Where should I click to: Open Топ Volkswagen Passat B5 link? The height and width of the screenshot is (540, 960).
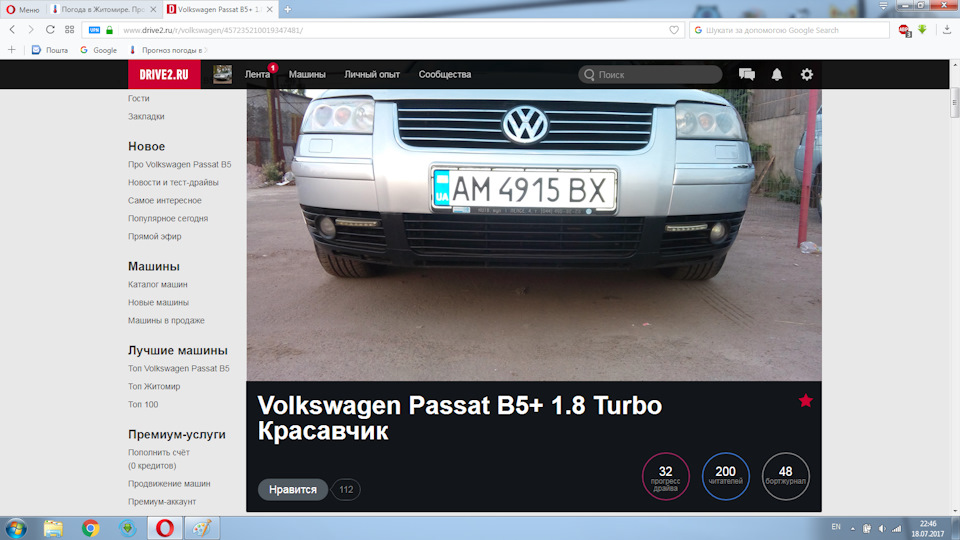(x=179, y=368)
